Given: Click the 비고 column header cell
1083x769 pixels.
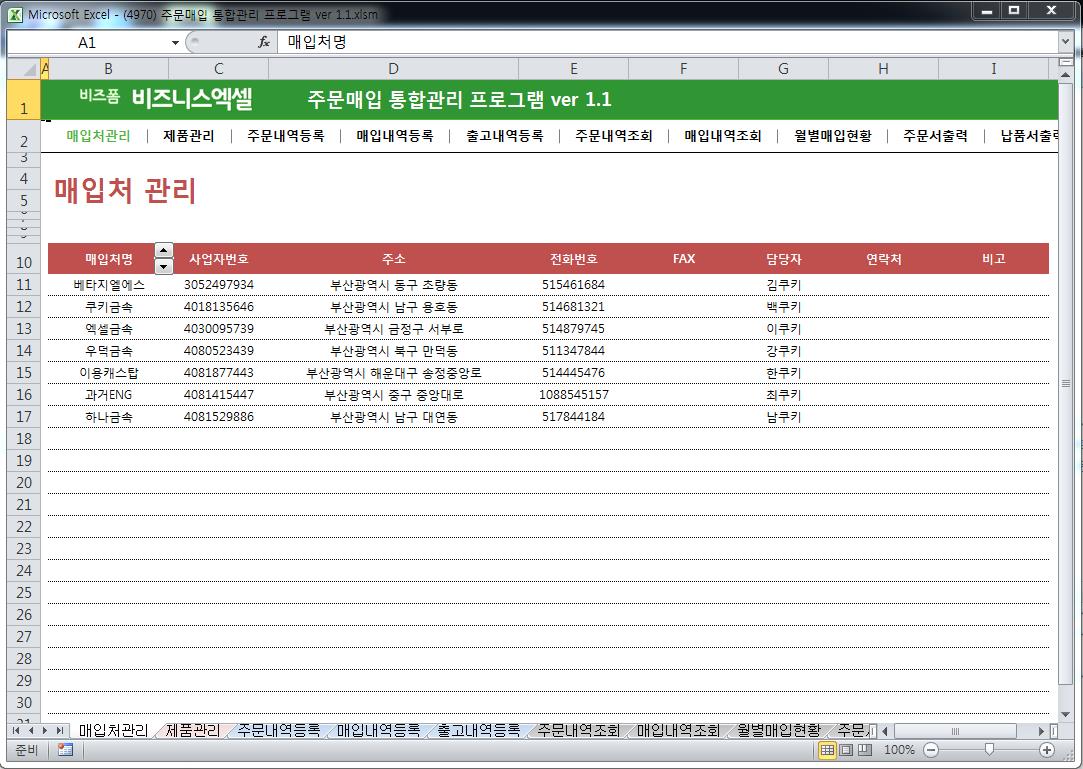Looking at the screenshot, I should click(993, 259).
